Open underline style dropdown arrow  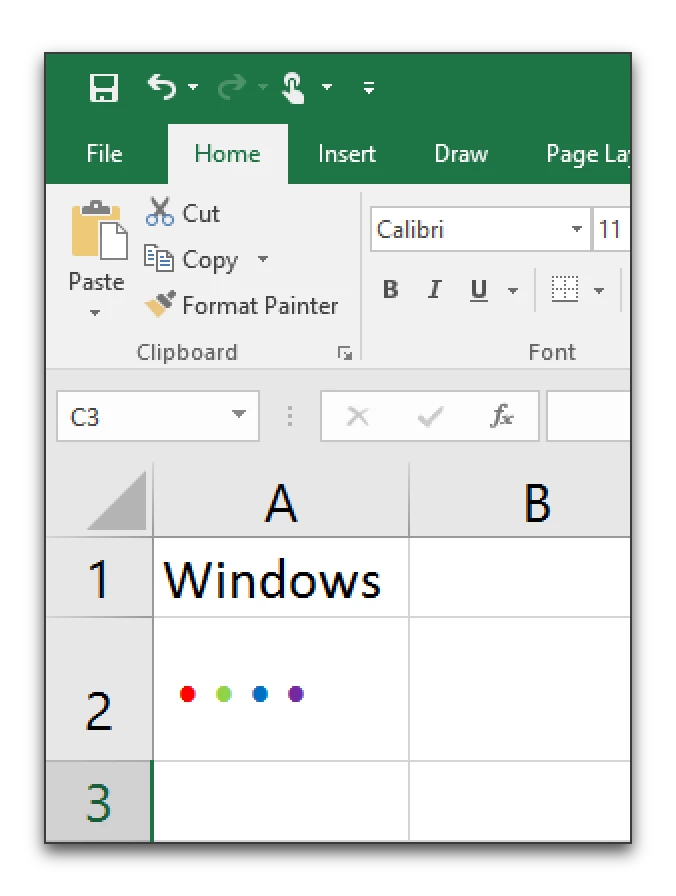(x=513, y=291)
